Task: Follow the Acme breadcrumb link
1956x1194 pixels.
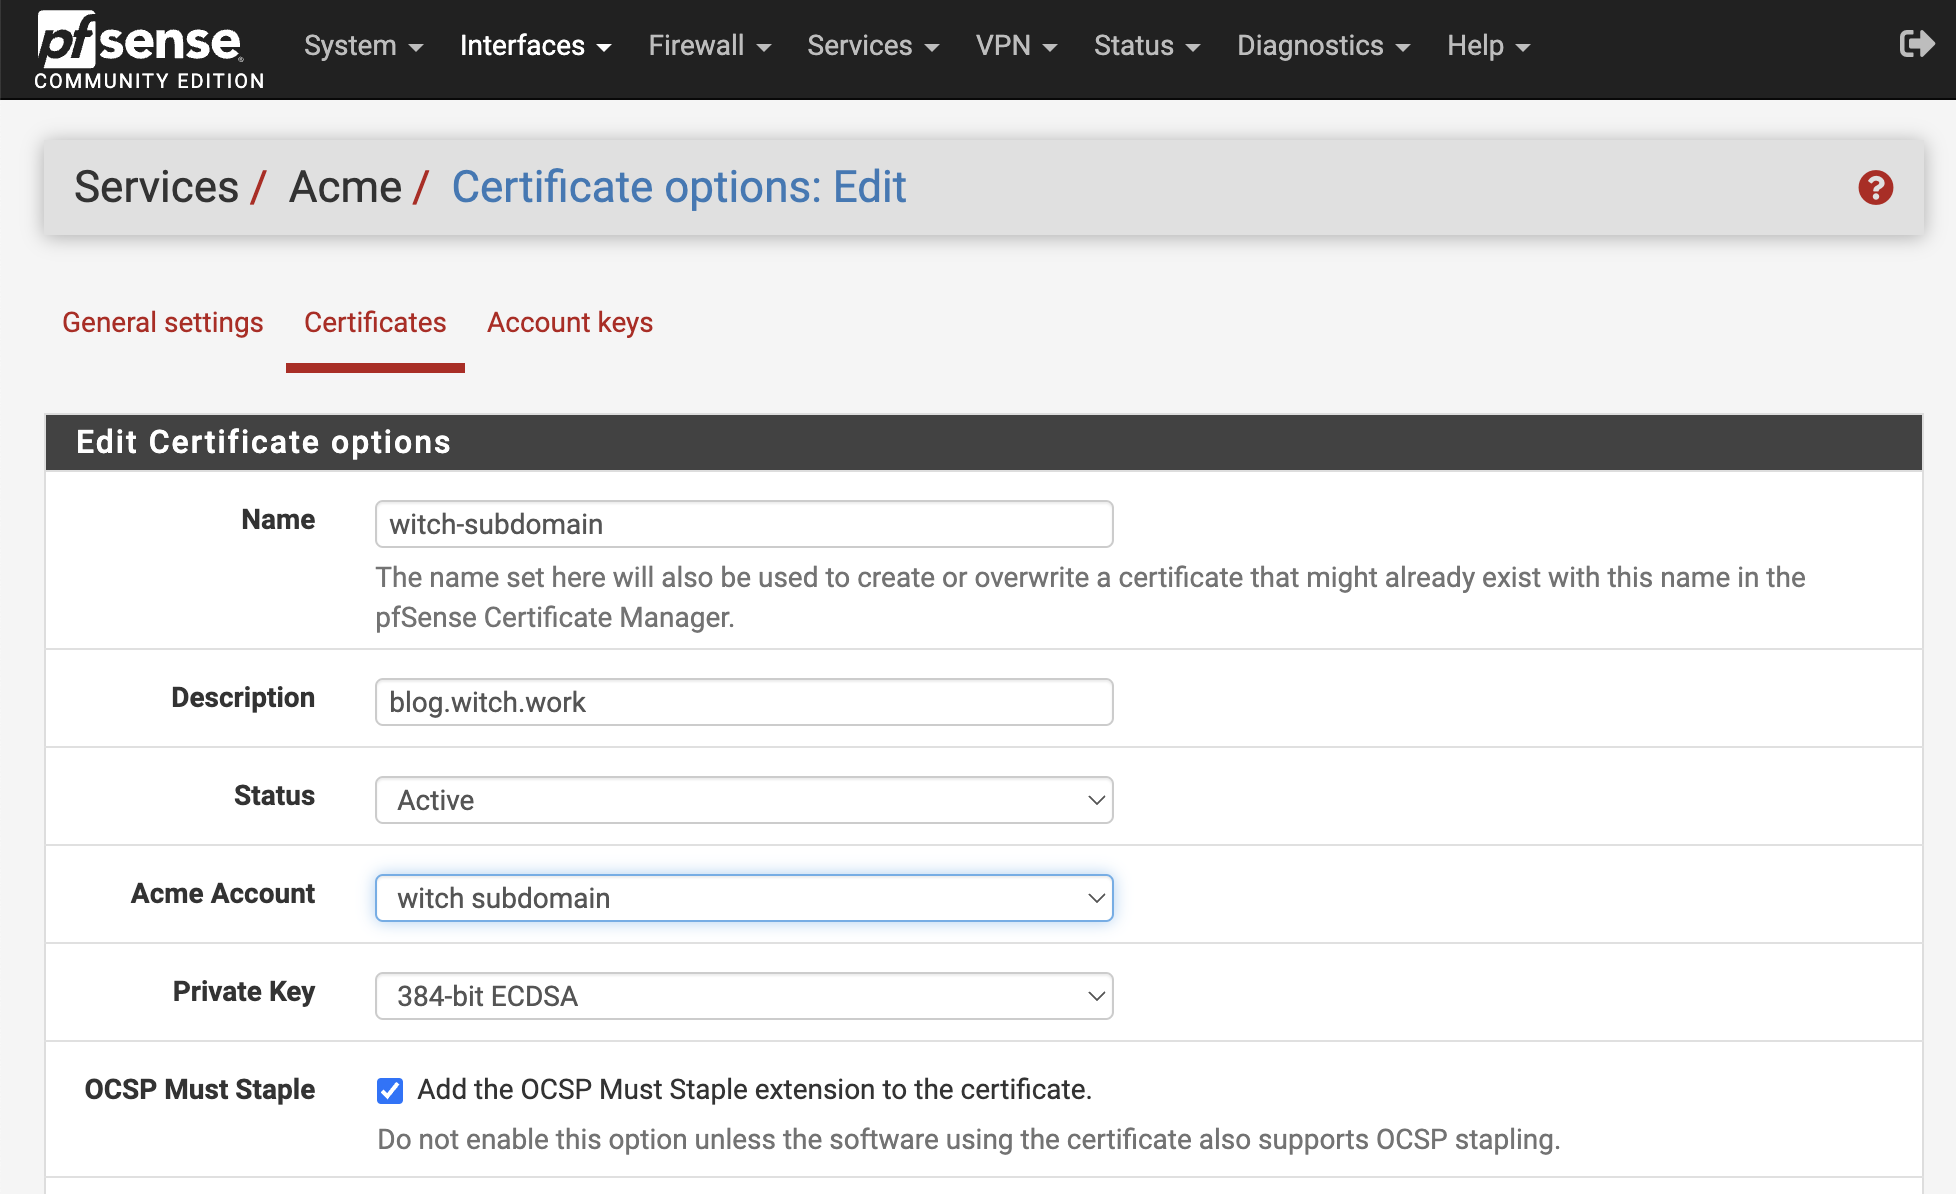Action: tap(344, 186)
